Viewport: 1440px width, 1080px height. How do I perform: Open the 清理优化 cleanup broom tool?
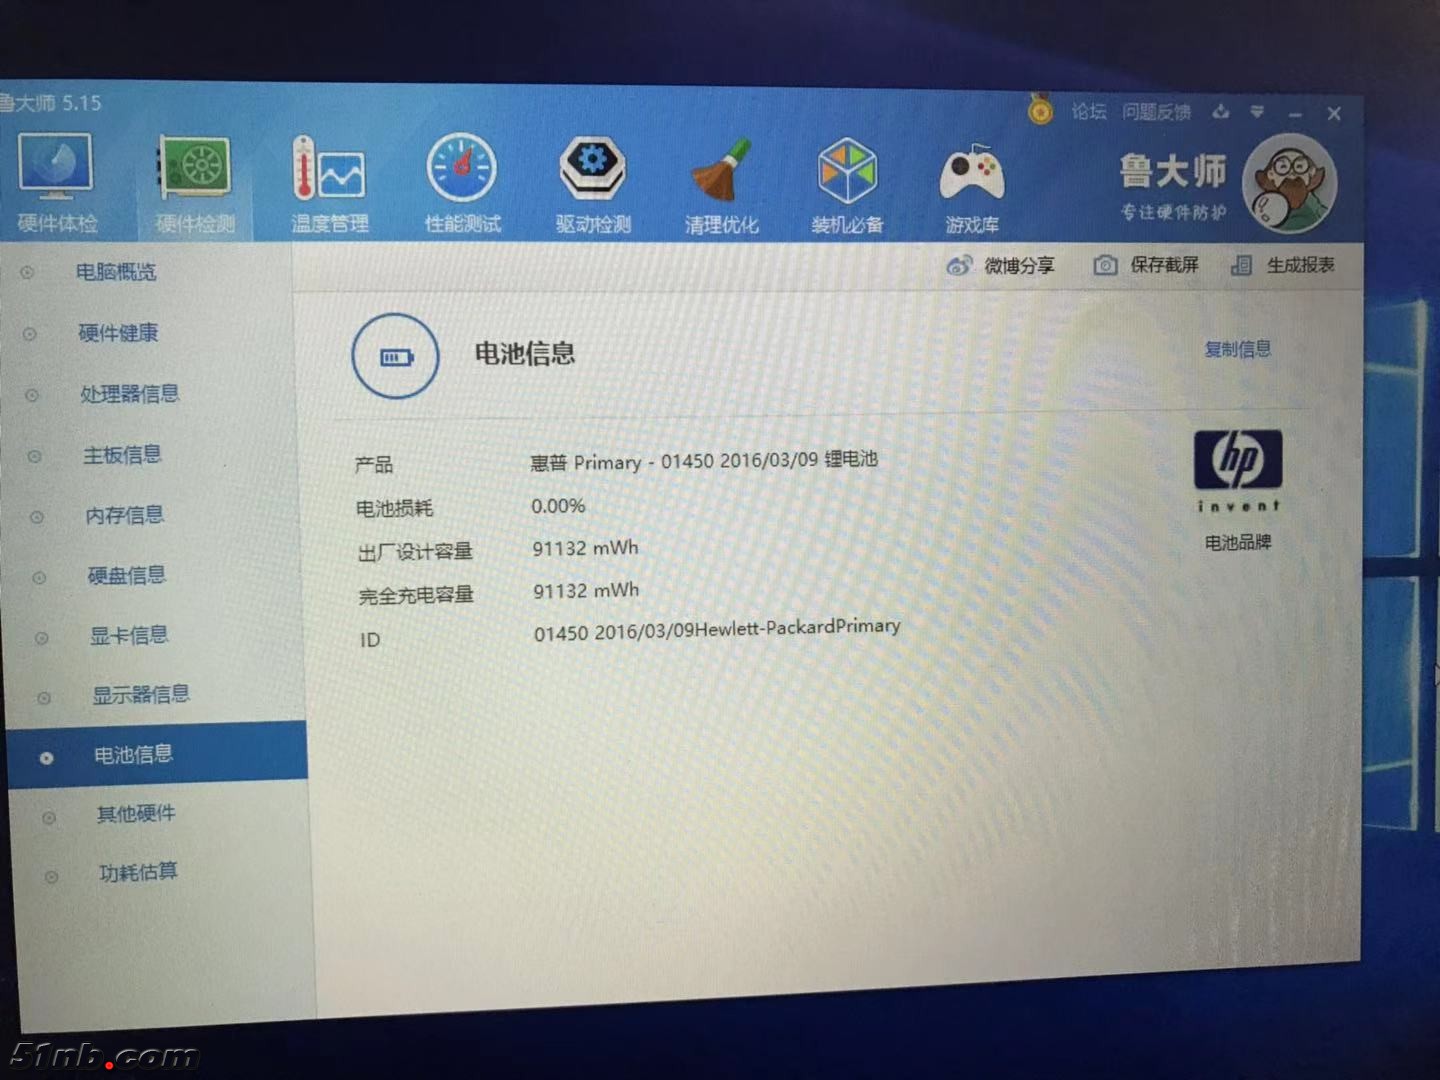[x=721, y=187]
